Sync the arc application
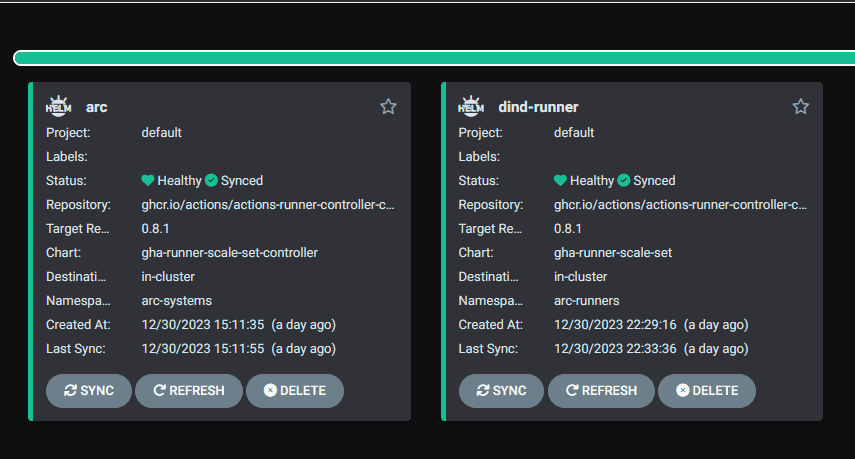 [x=89, y=391]
